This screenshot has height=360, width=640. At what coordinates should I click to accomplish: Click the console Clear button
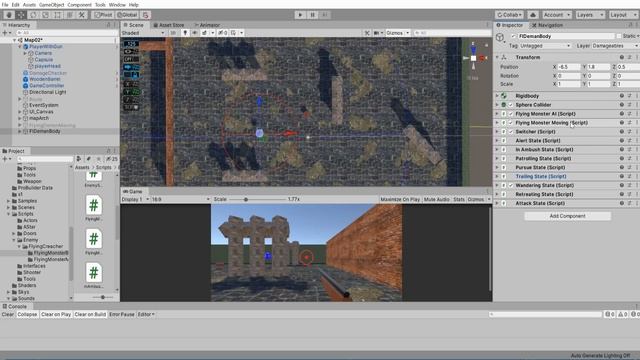8,314
